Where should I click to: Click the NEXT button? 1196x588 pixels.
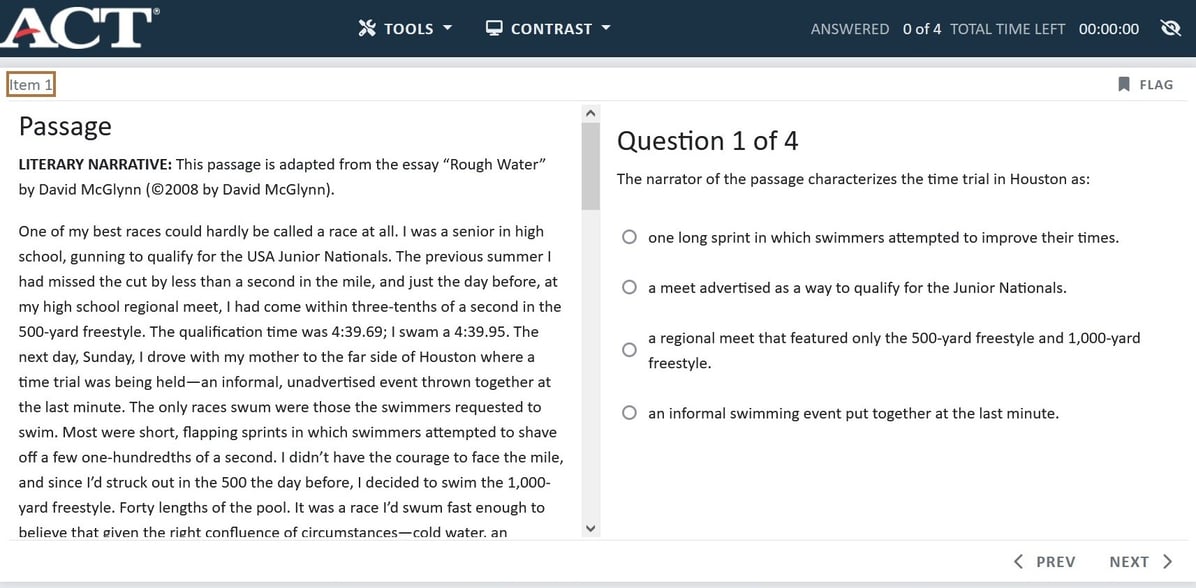(1130, 561)
